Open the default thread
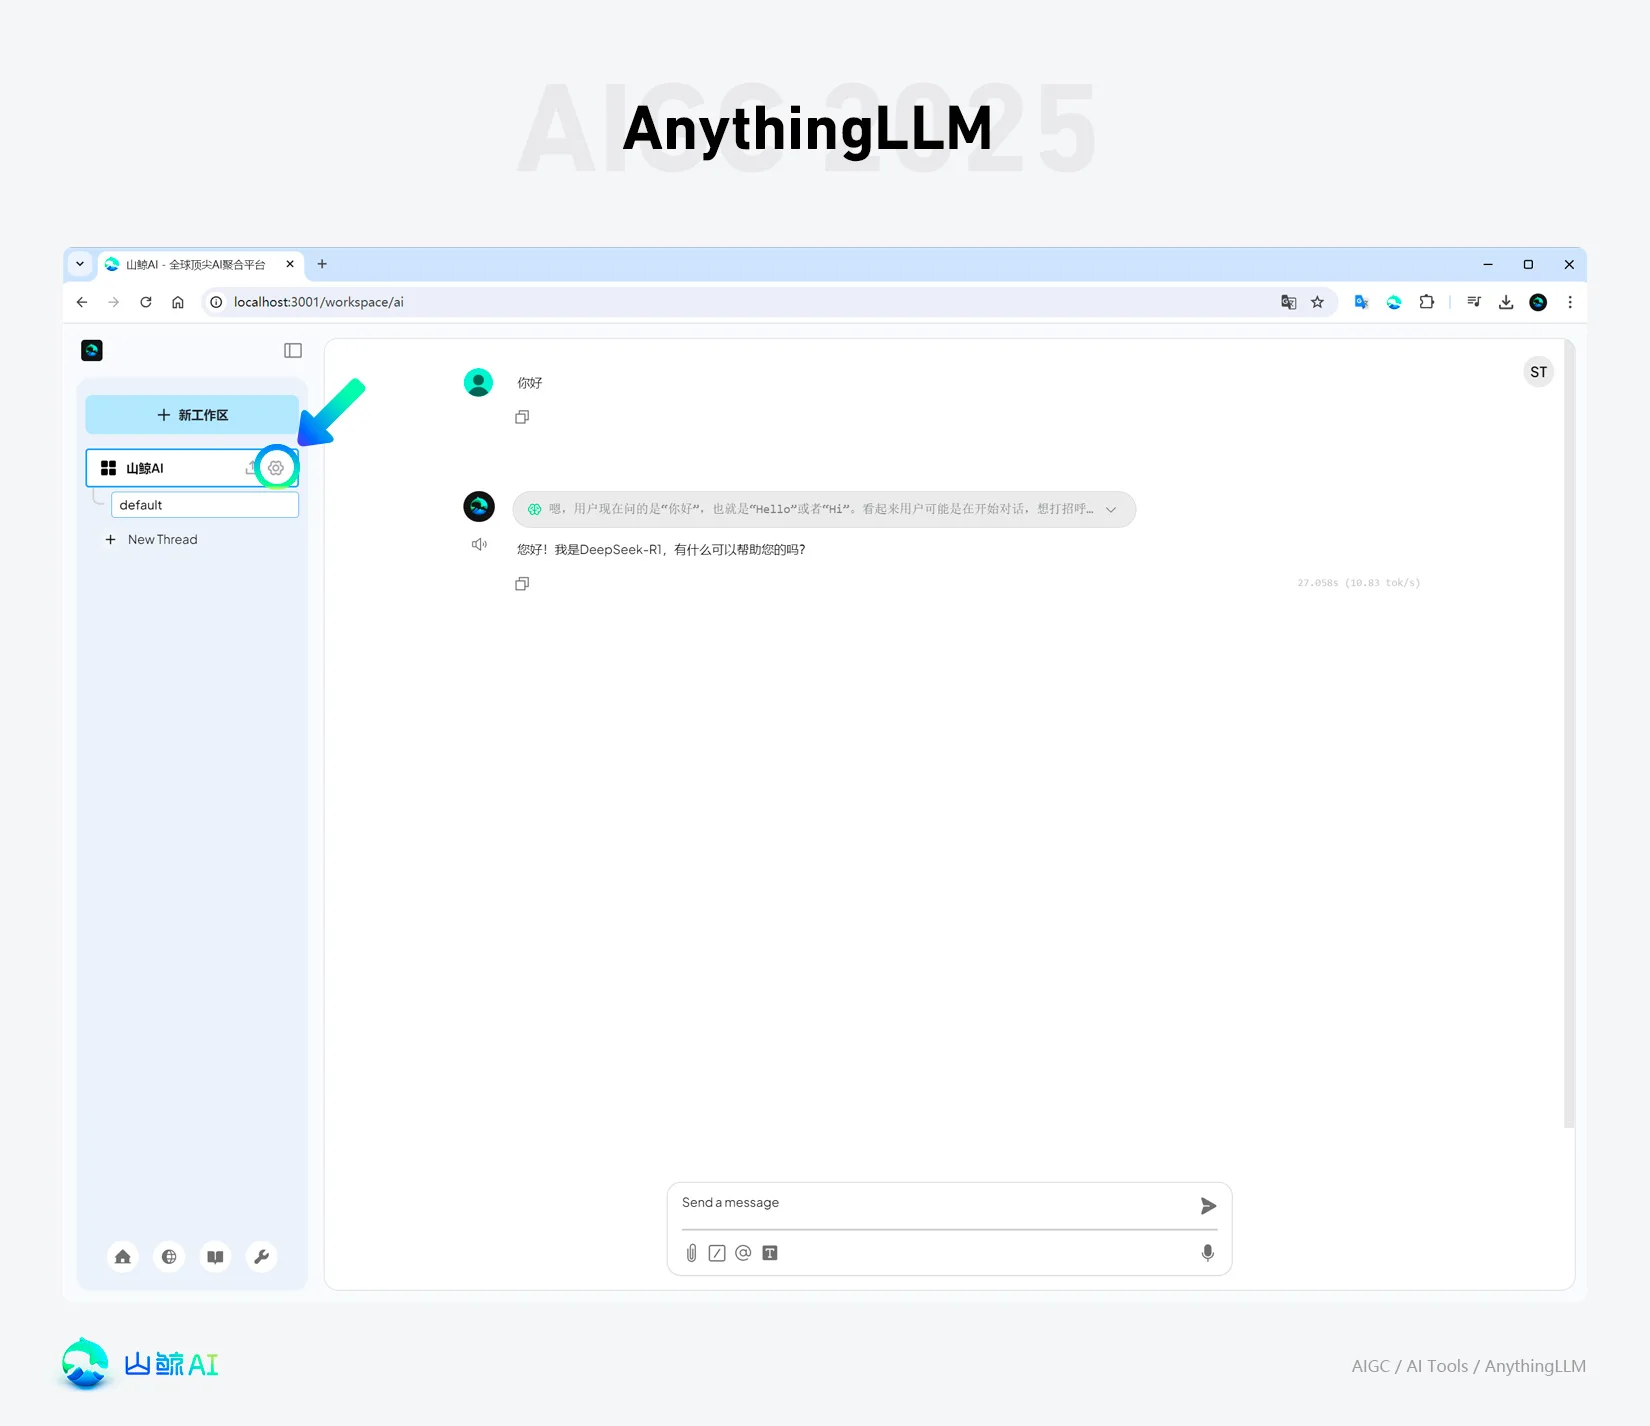Viewport: 1650px width, 1426px height. coord(205,505)
